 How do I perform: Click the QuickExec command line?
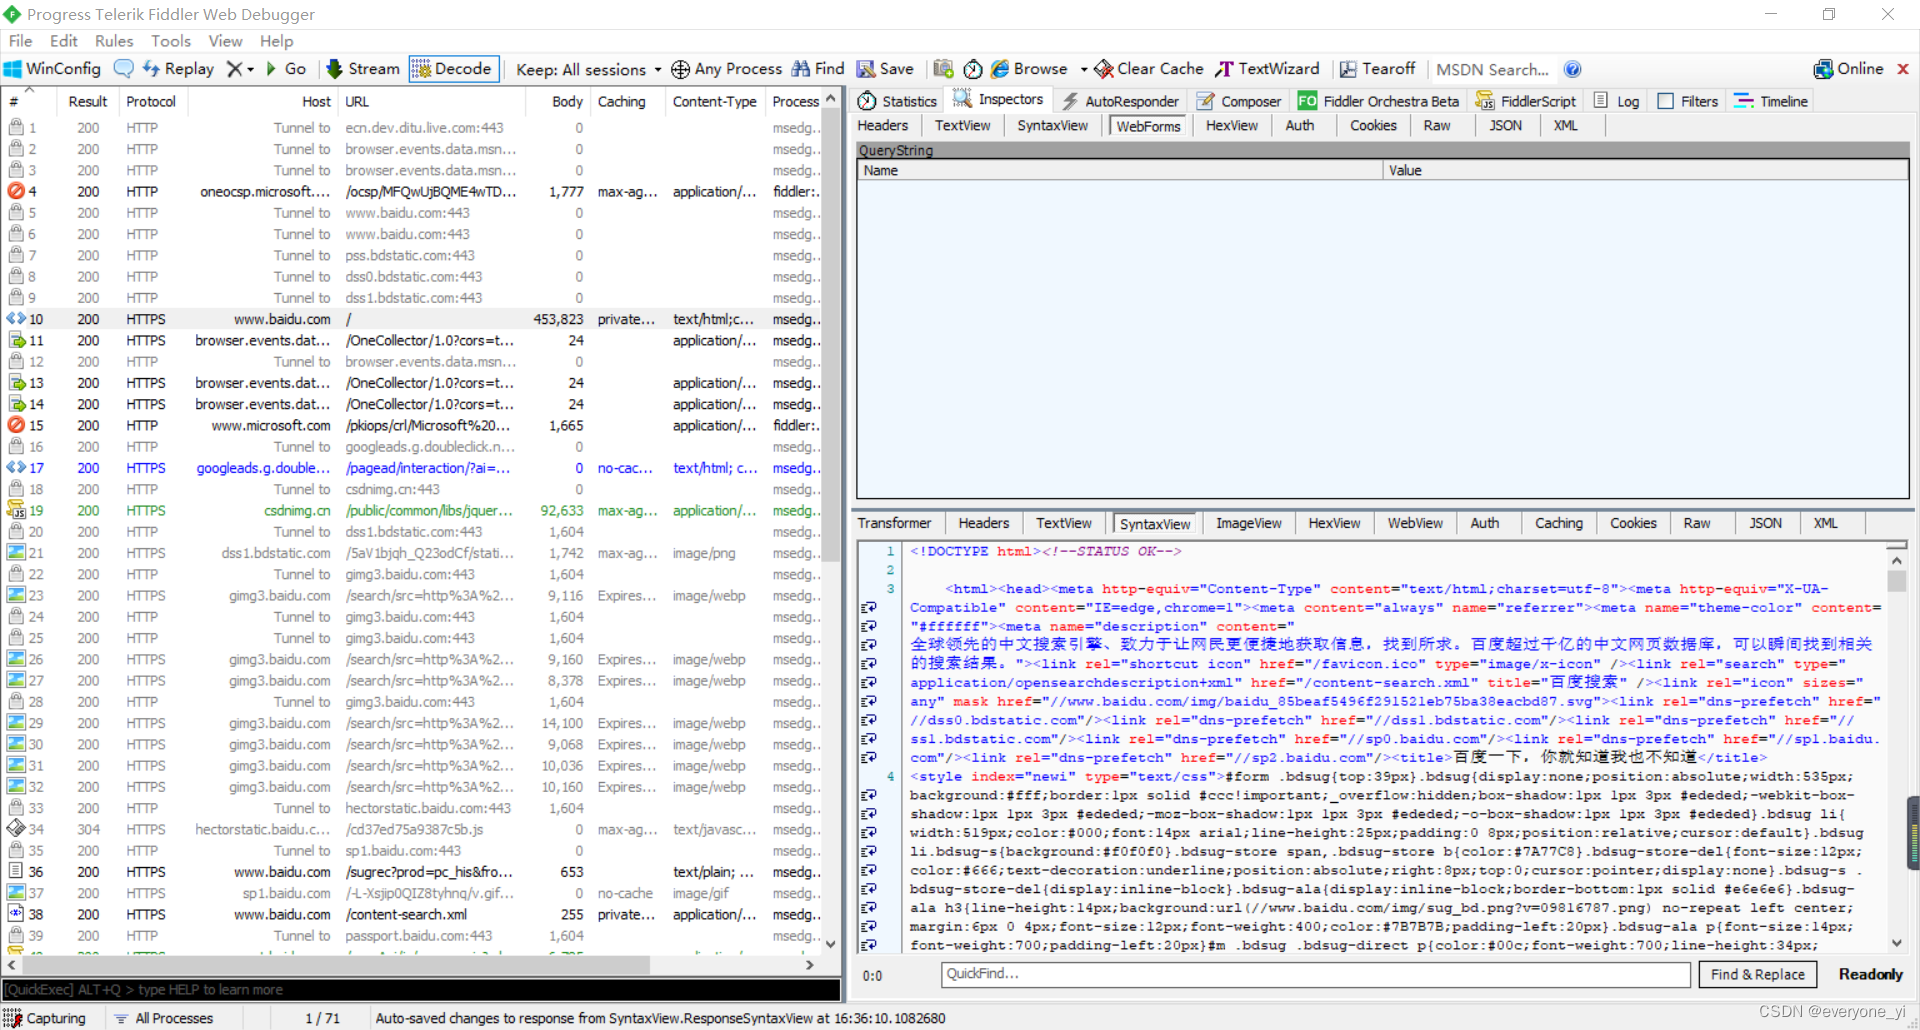pos(421,990)
